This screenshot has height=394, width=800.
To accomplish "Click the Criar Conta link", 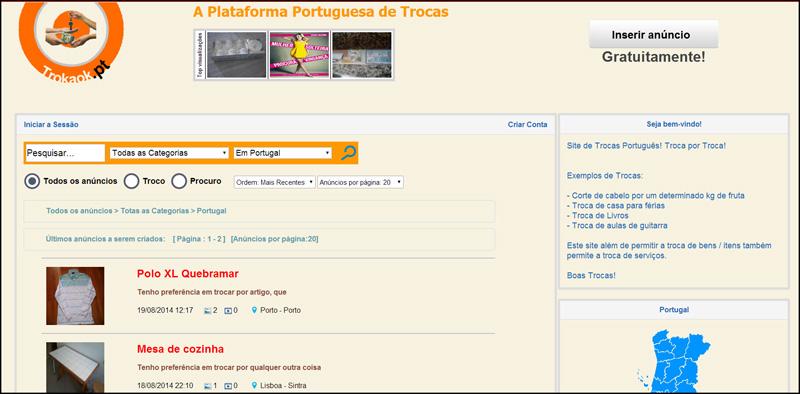I will click(x=528, y=125).
